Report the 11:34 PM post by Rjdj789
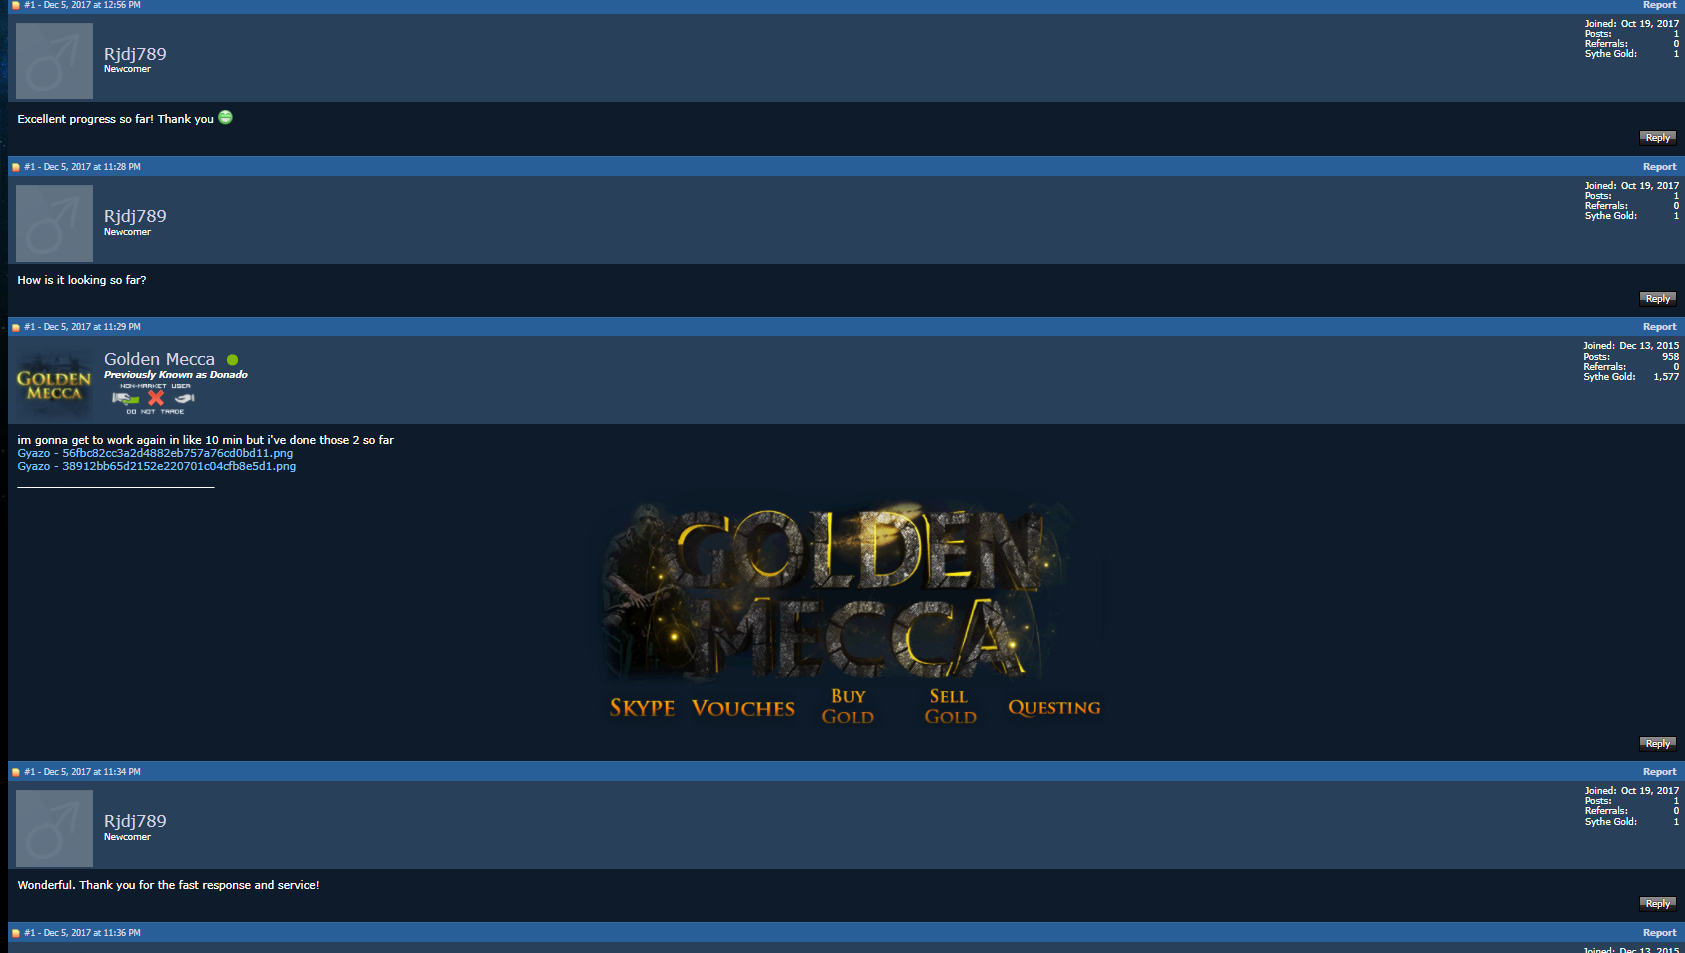The image size is (1685, 953). 1659,772
